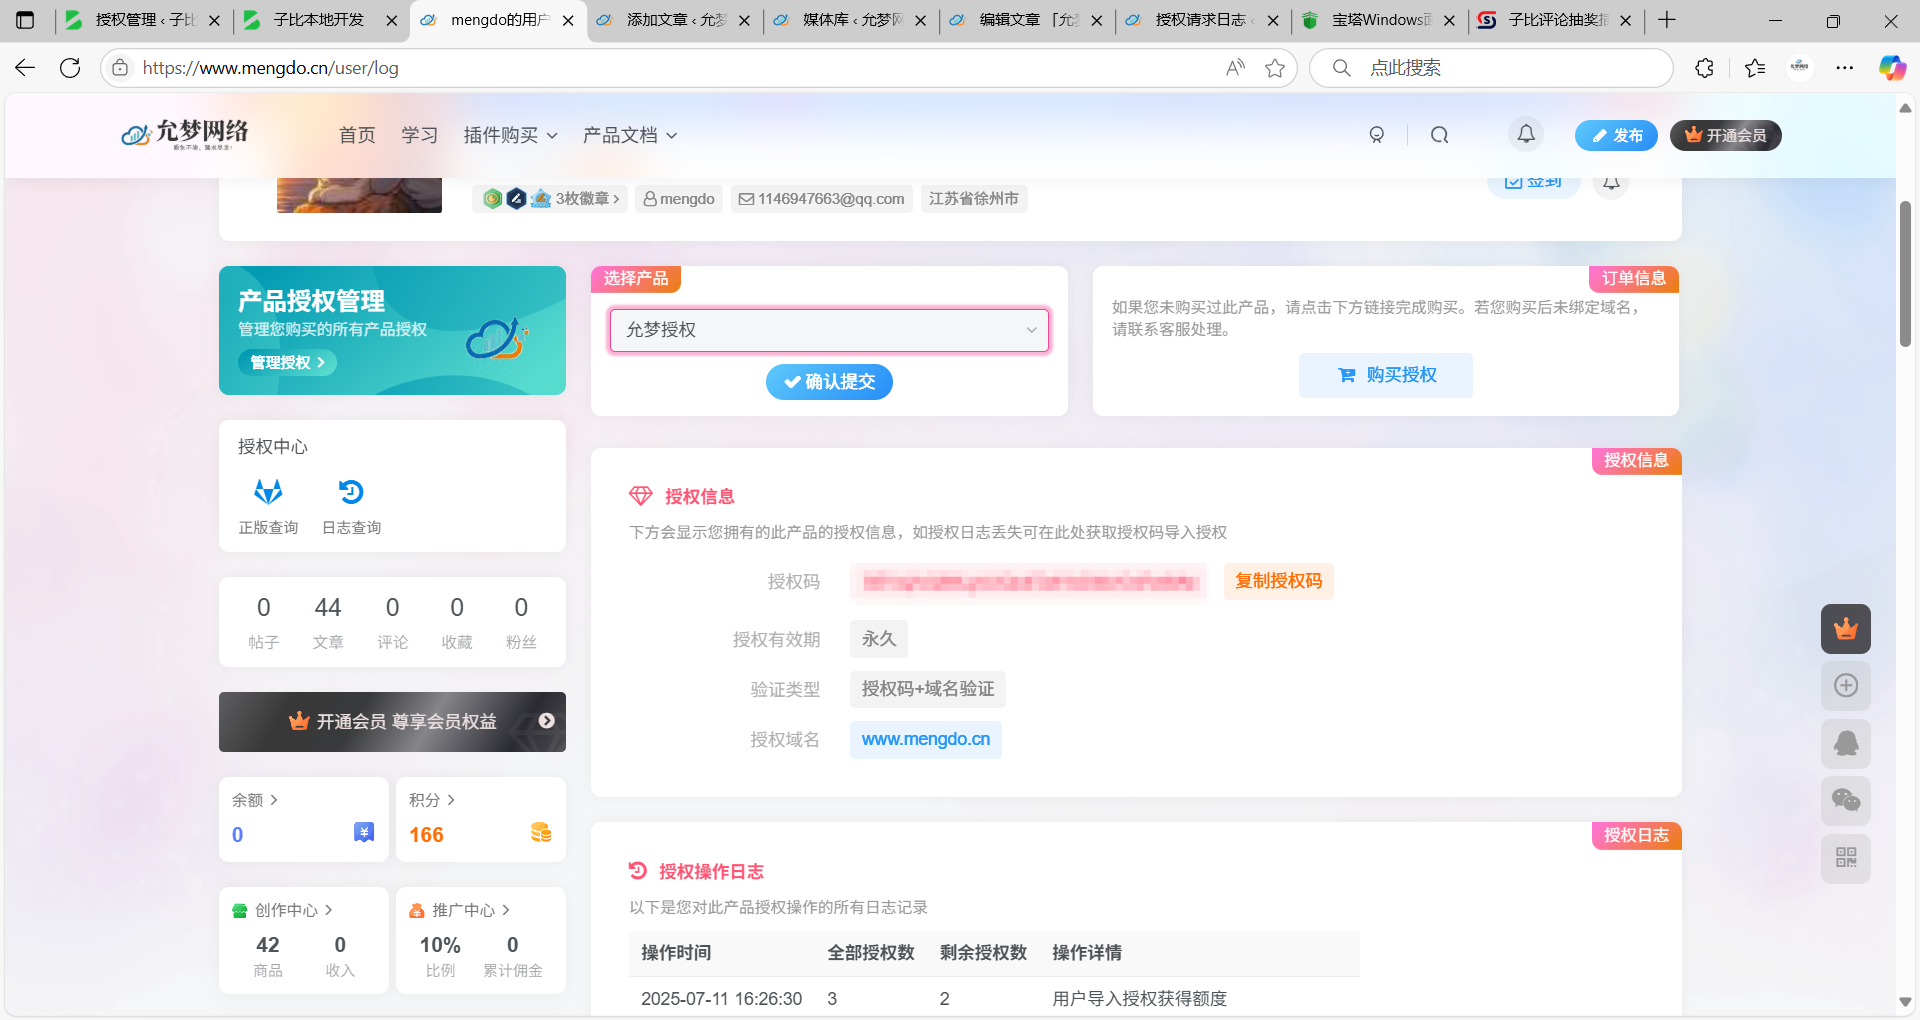This screenshot has width=1920, height=1020.
Task: Click the points coin stack icon
Action: click(x=541, y=832)
